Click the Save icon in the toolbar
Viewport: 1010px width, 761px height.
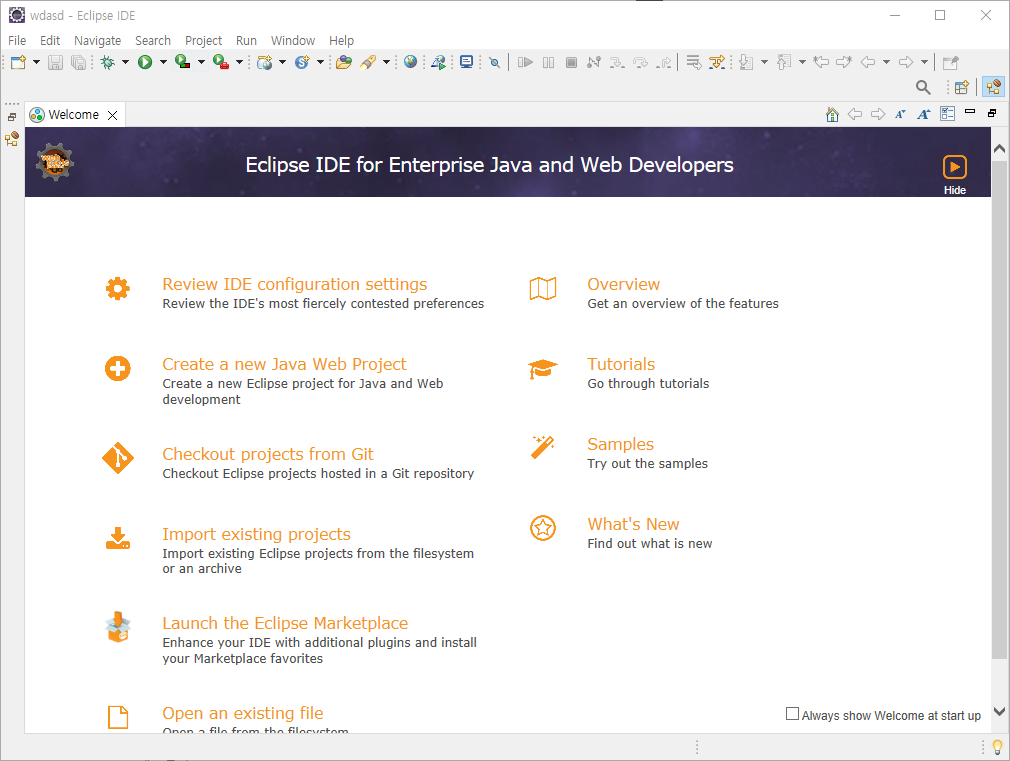point(55,62)
